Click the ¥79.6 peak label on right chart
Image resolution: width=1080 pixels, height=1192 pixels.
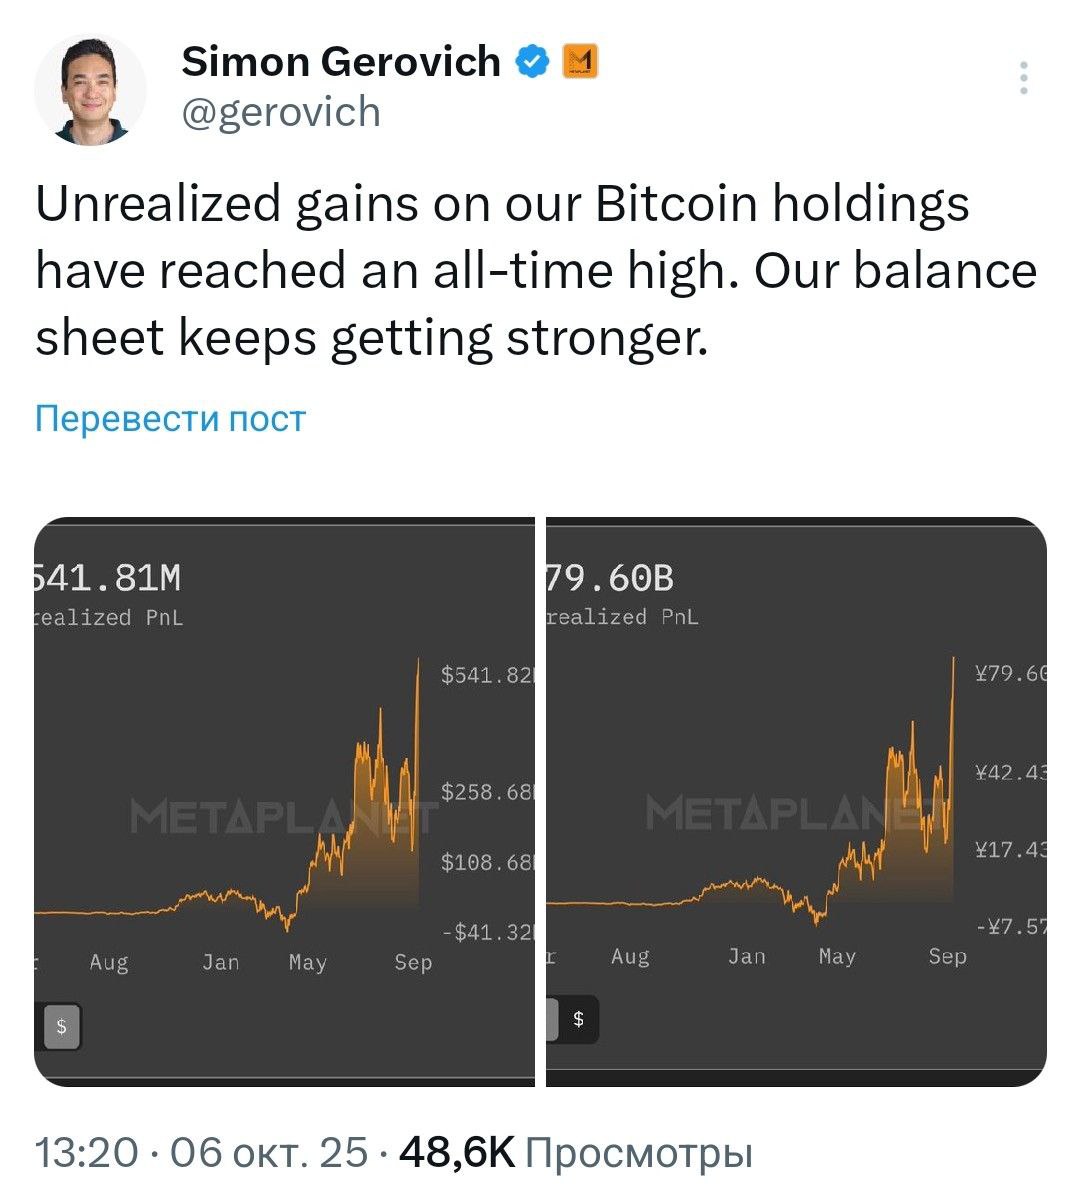pyautogui.click(x=1010, y=674)
